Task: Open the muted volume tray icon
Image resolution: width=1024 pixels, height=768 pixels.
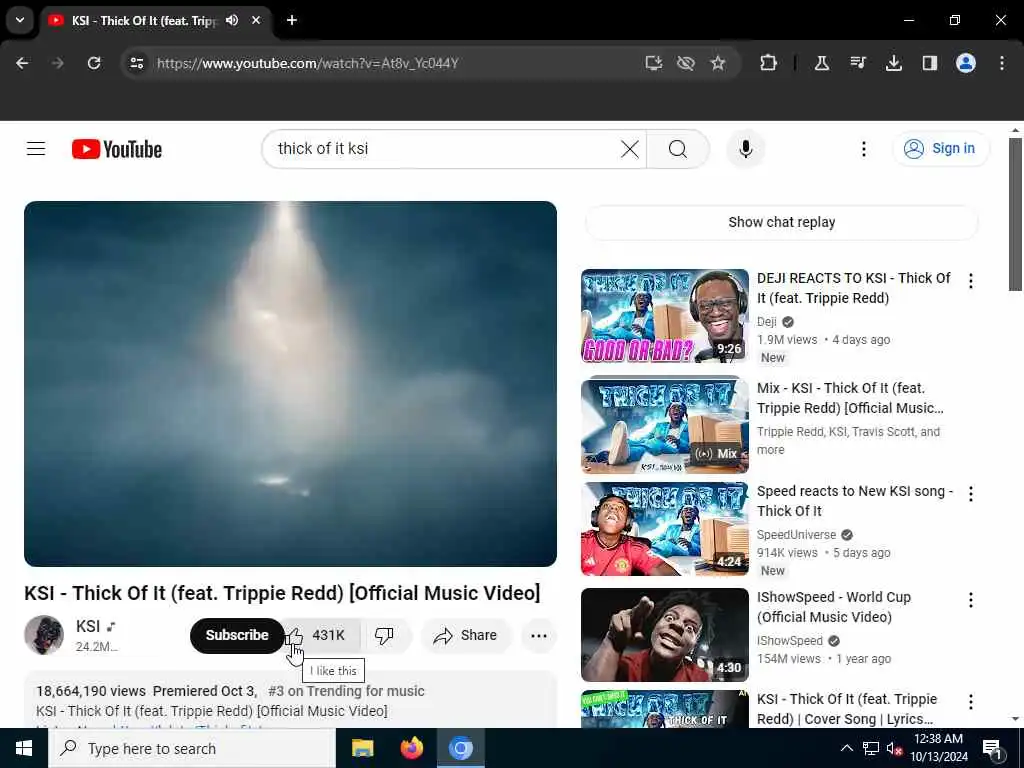Action: tap(894, 748)
